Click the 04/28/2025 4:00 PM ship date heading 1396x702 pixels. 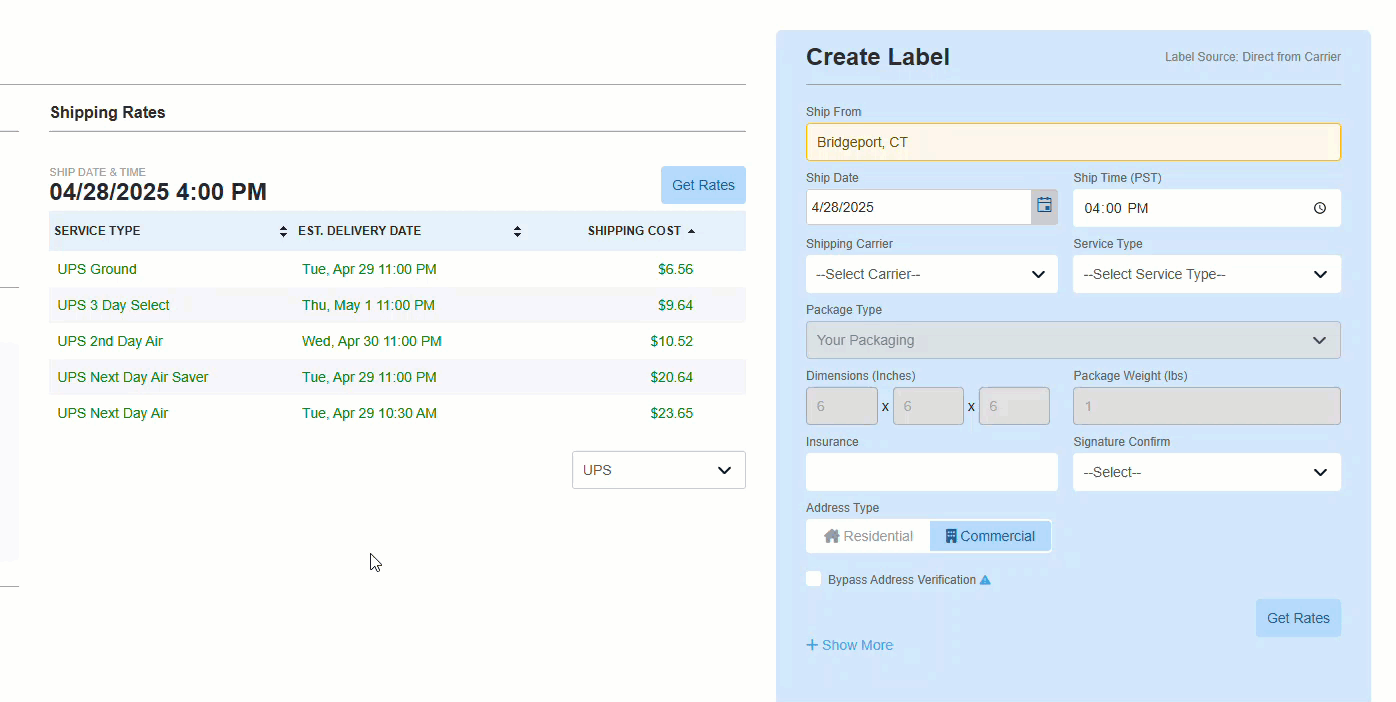coord(158,192)
